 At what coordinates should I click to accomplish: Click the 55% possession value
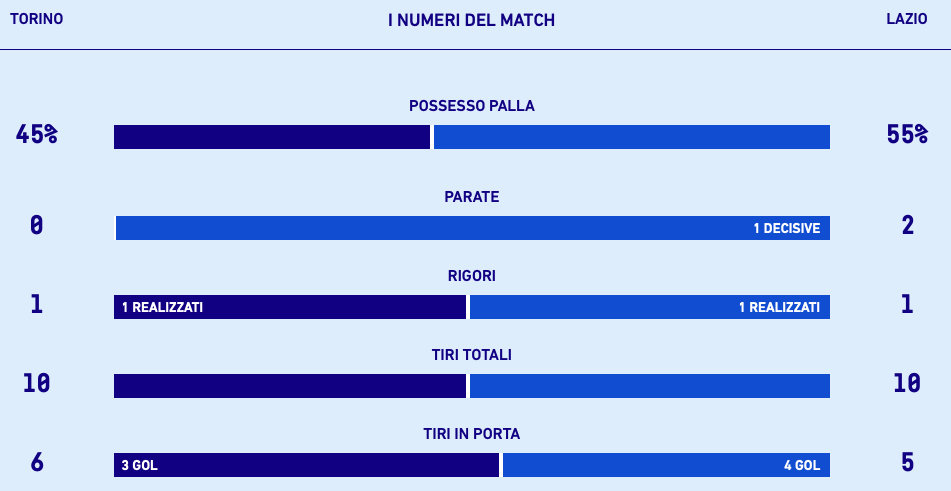point(907,134)
